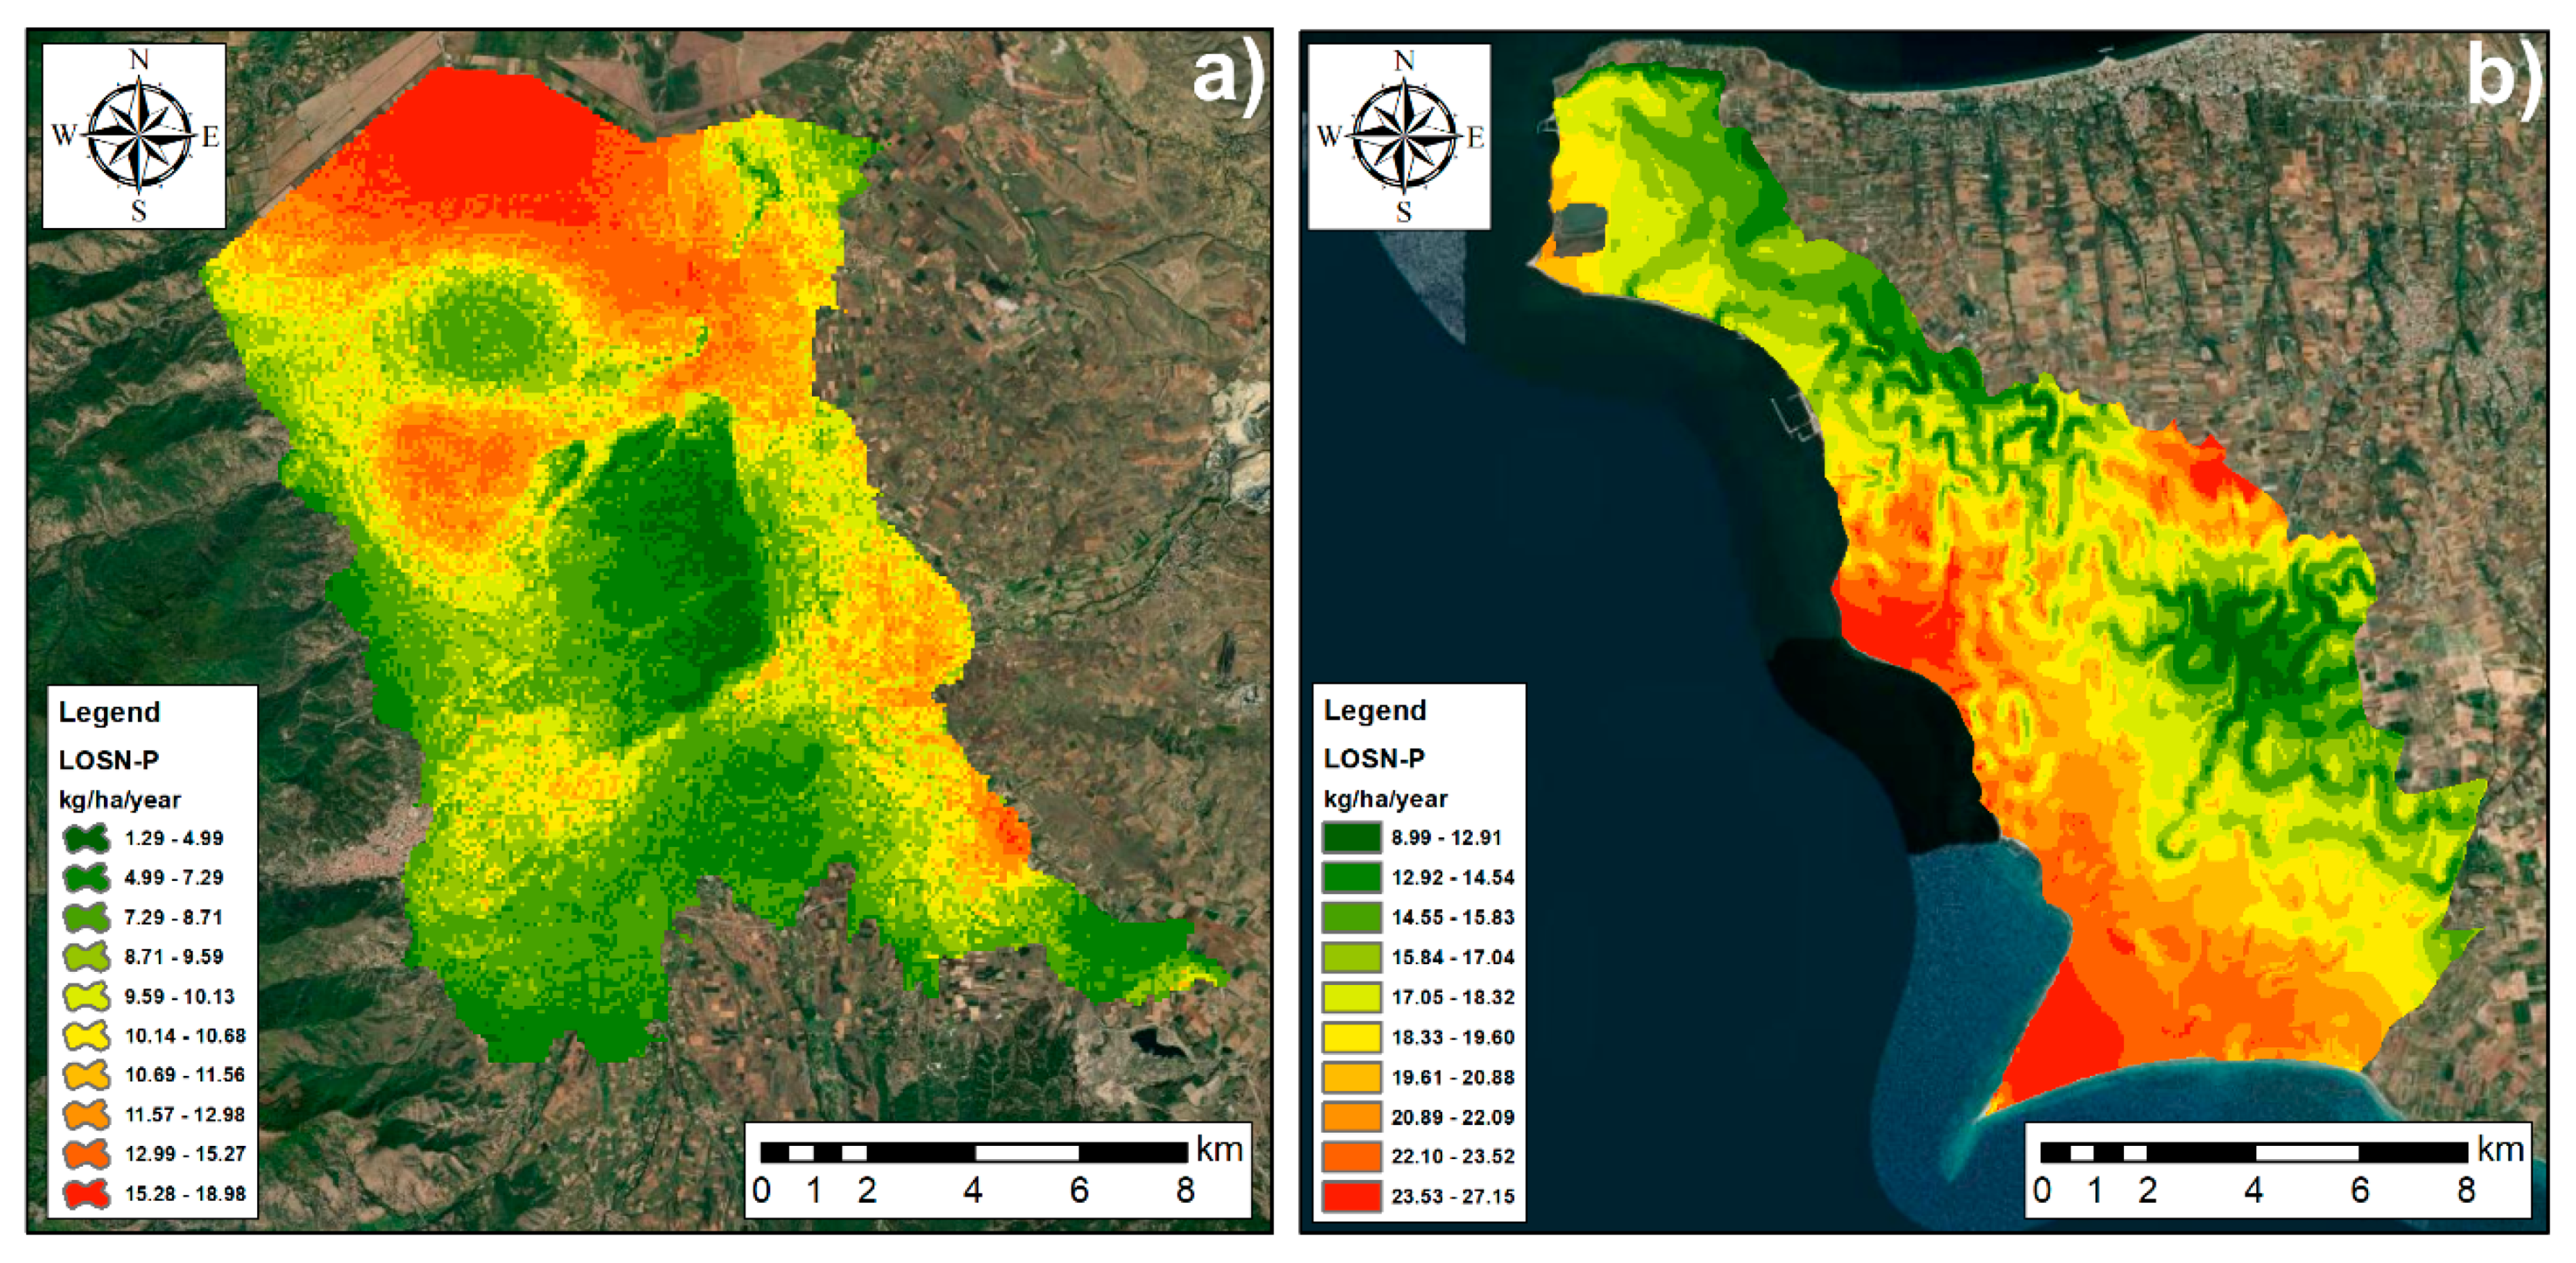This screenshot has width=2576, height=1263.
Task: Select the yellow 18.33 - 19.60 swatch
Action: [x=1351, y=1037]
